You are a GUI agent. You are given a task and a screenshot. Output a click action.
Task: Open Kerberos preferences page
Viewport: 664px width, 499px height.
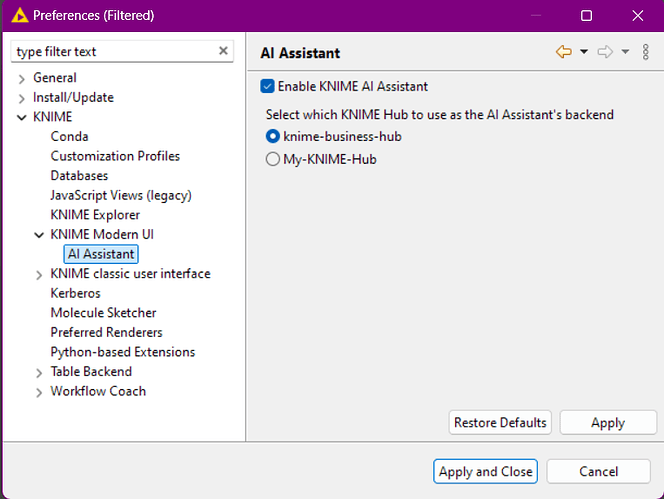point(75,293)
